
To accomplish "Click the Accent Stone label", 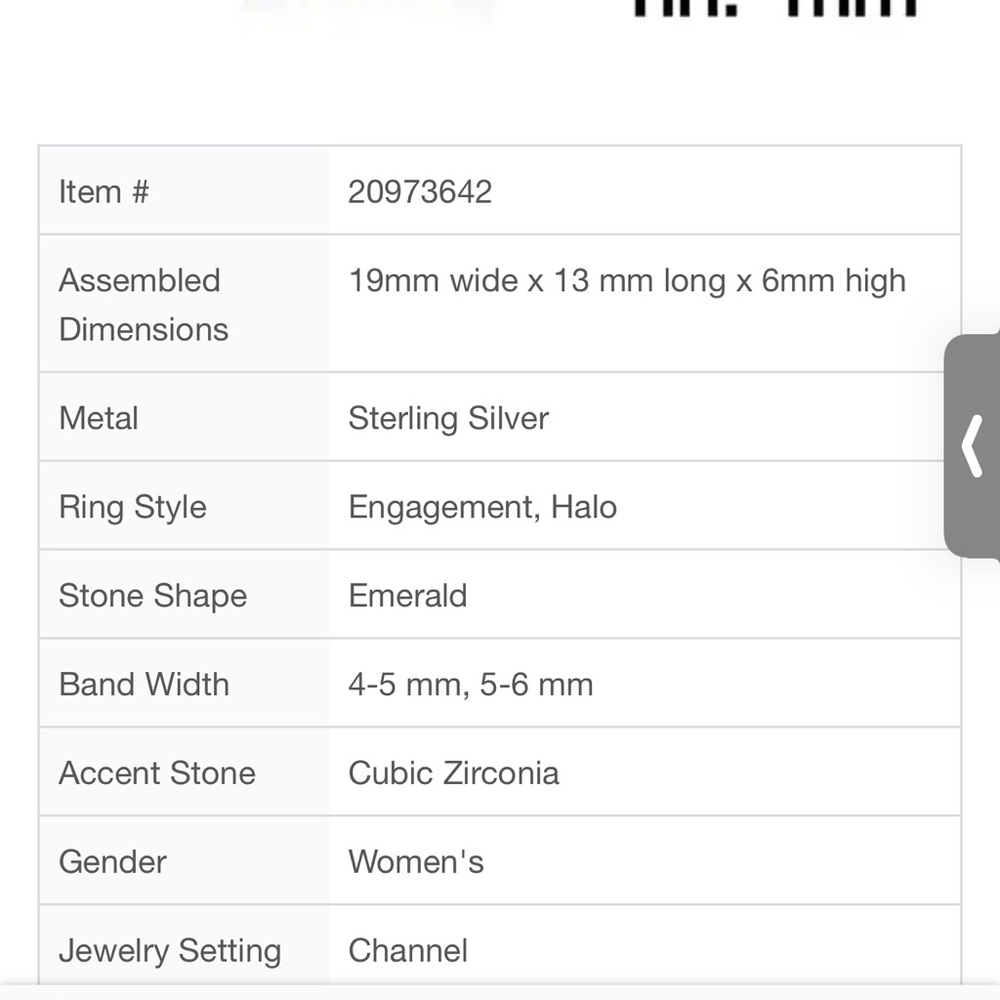I will [x=157, y=773].
